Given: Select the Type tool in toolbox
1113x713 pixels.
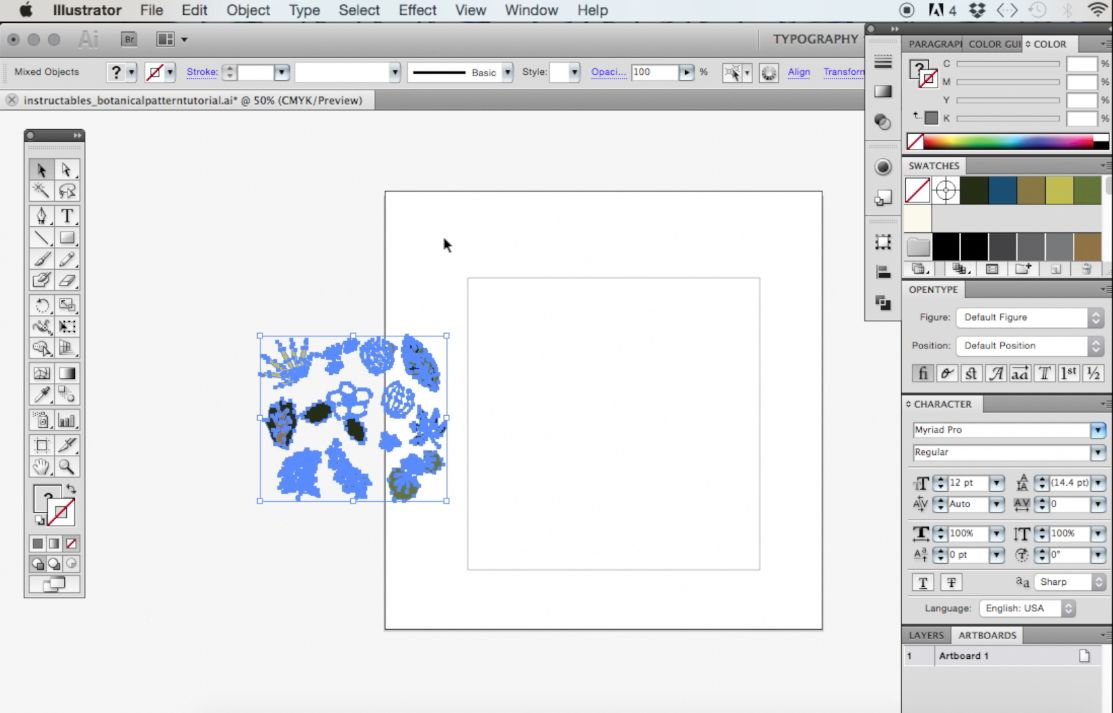Looking at the screenshot, I should (x=67, y=216).
